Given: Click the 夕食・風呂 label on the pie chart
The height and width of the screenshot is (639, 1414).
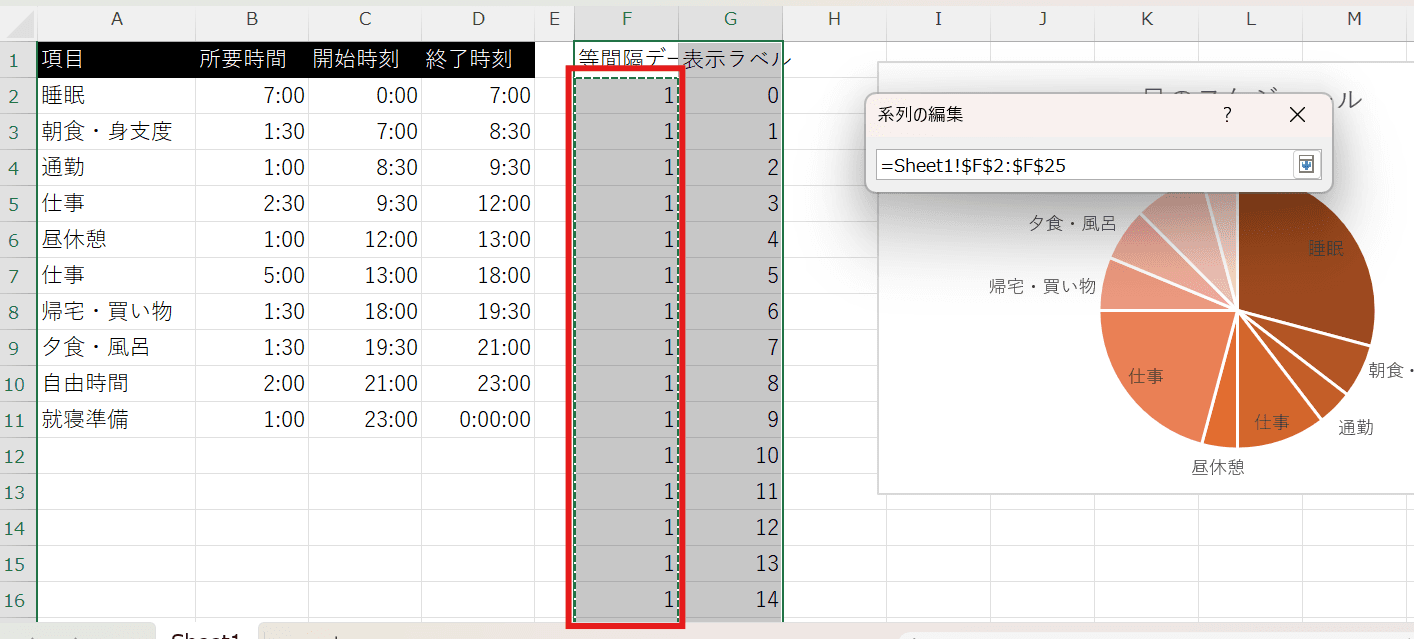Looking at the screenshot, I should [x=1072, y=224].
